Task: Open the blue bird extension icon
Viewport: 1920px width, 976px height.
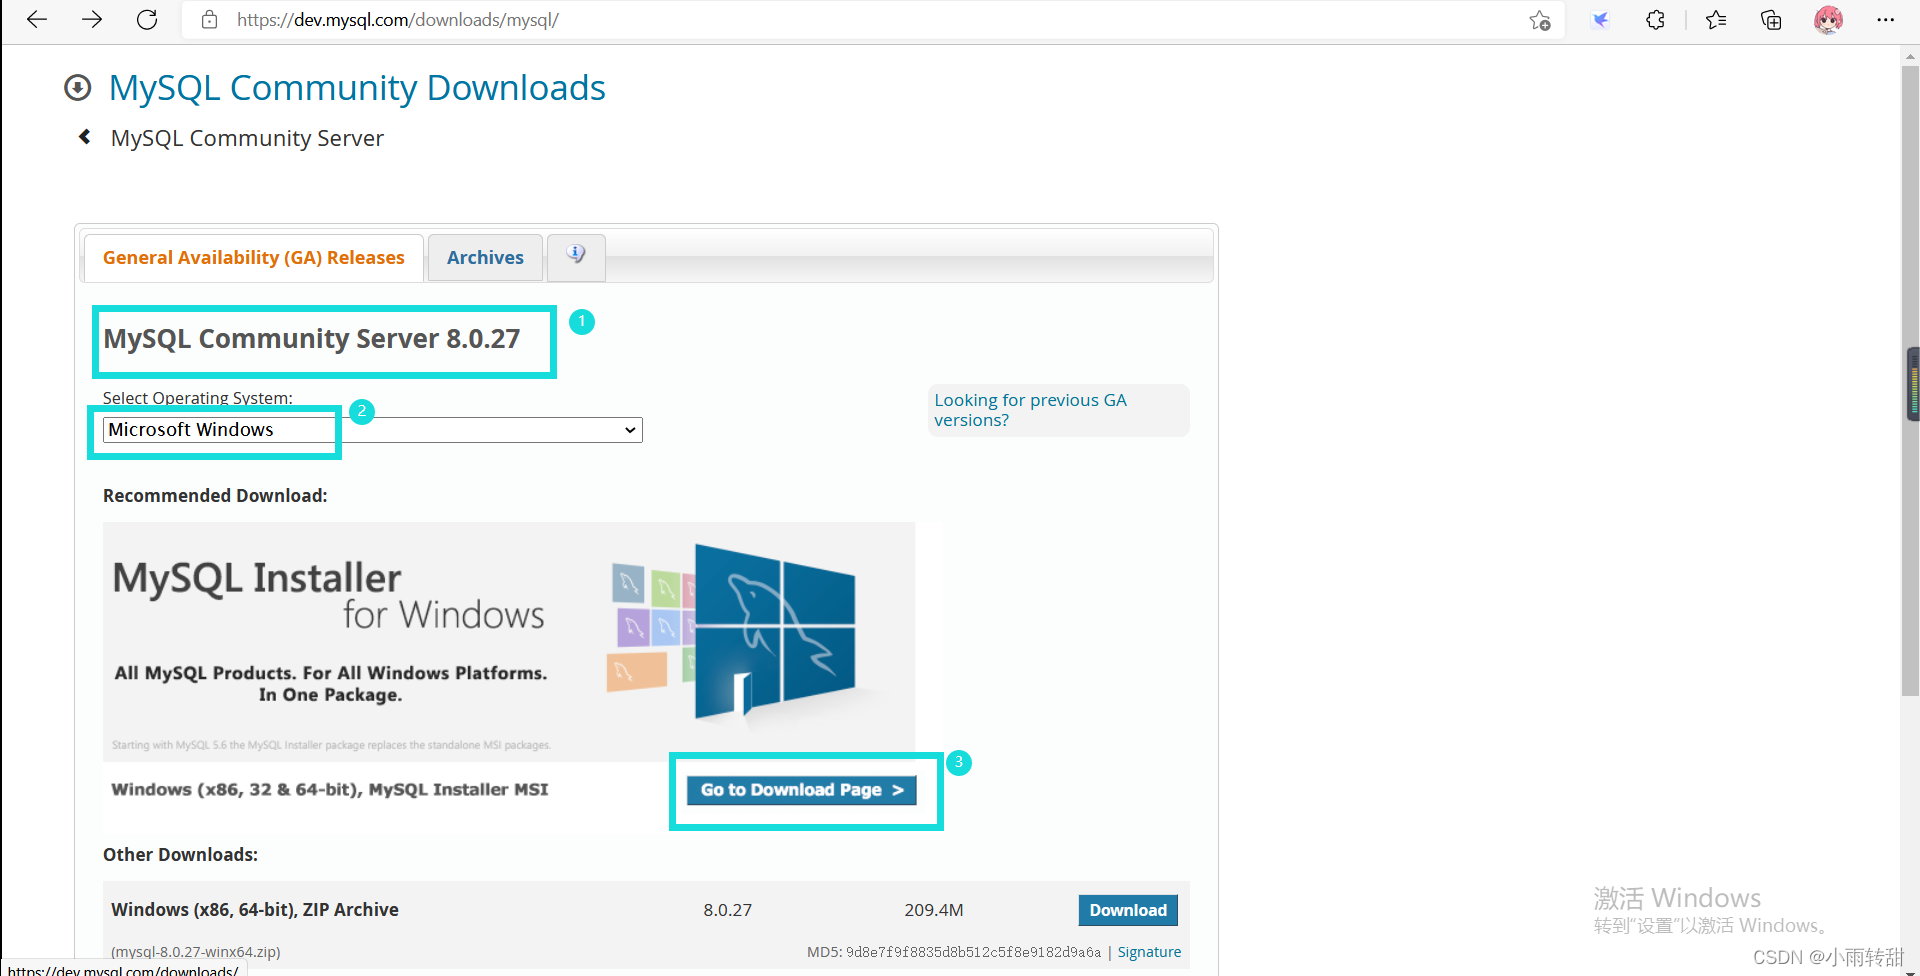Action: click(x=1600, y=20)
